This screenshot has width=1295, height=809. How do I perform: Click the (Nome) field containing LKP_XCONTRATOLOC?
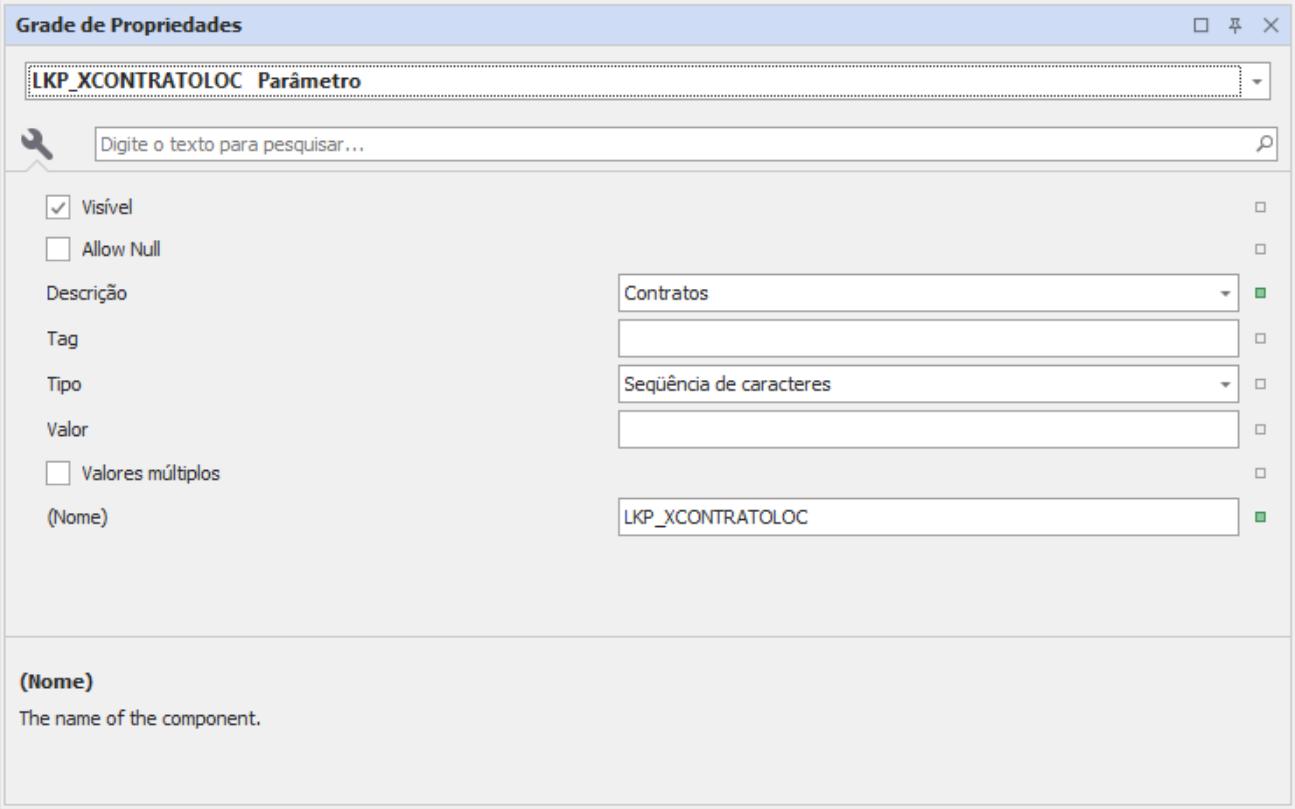click(927, 518)
